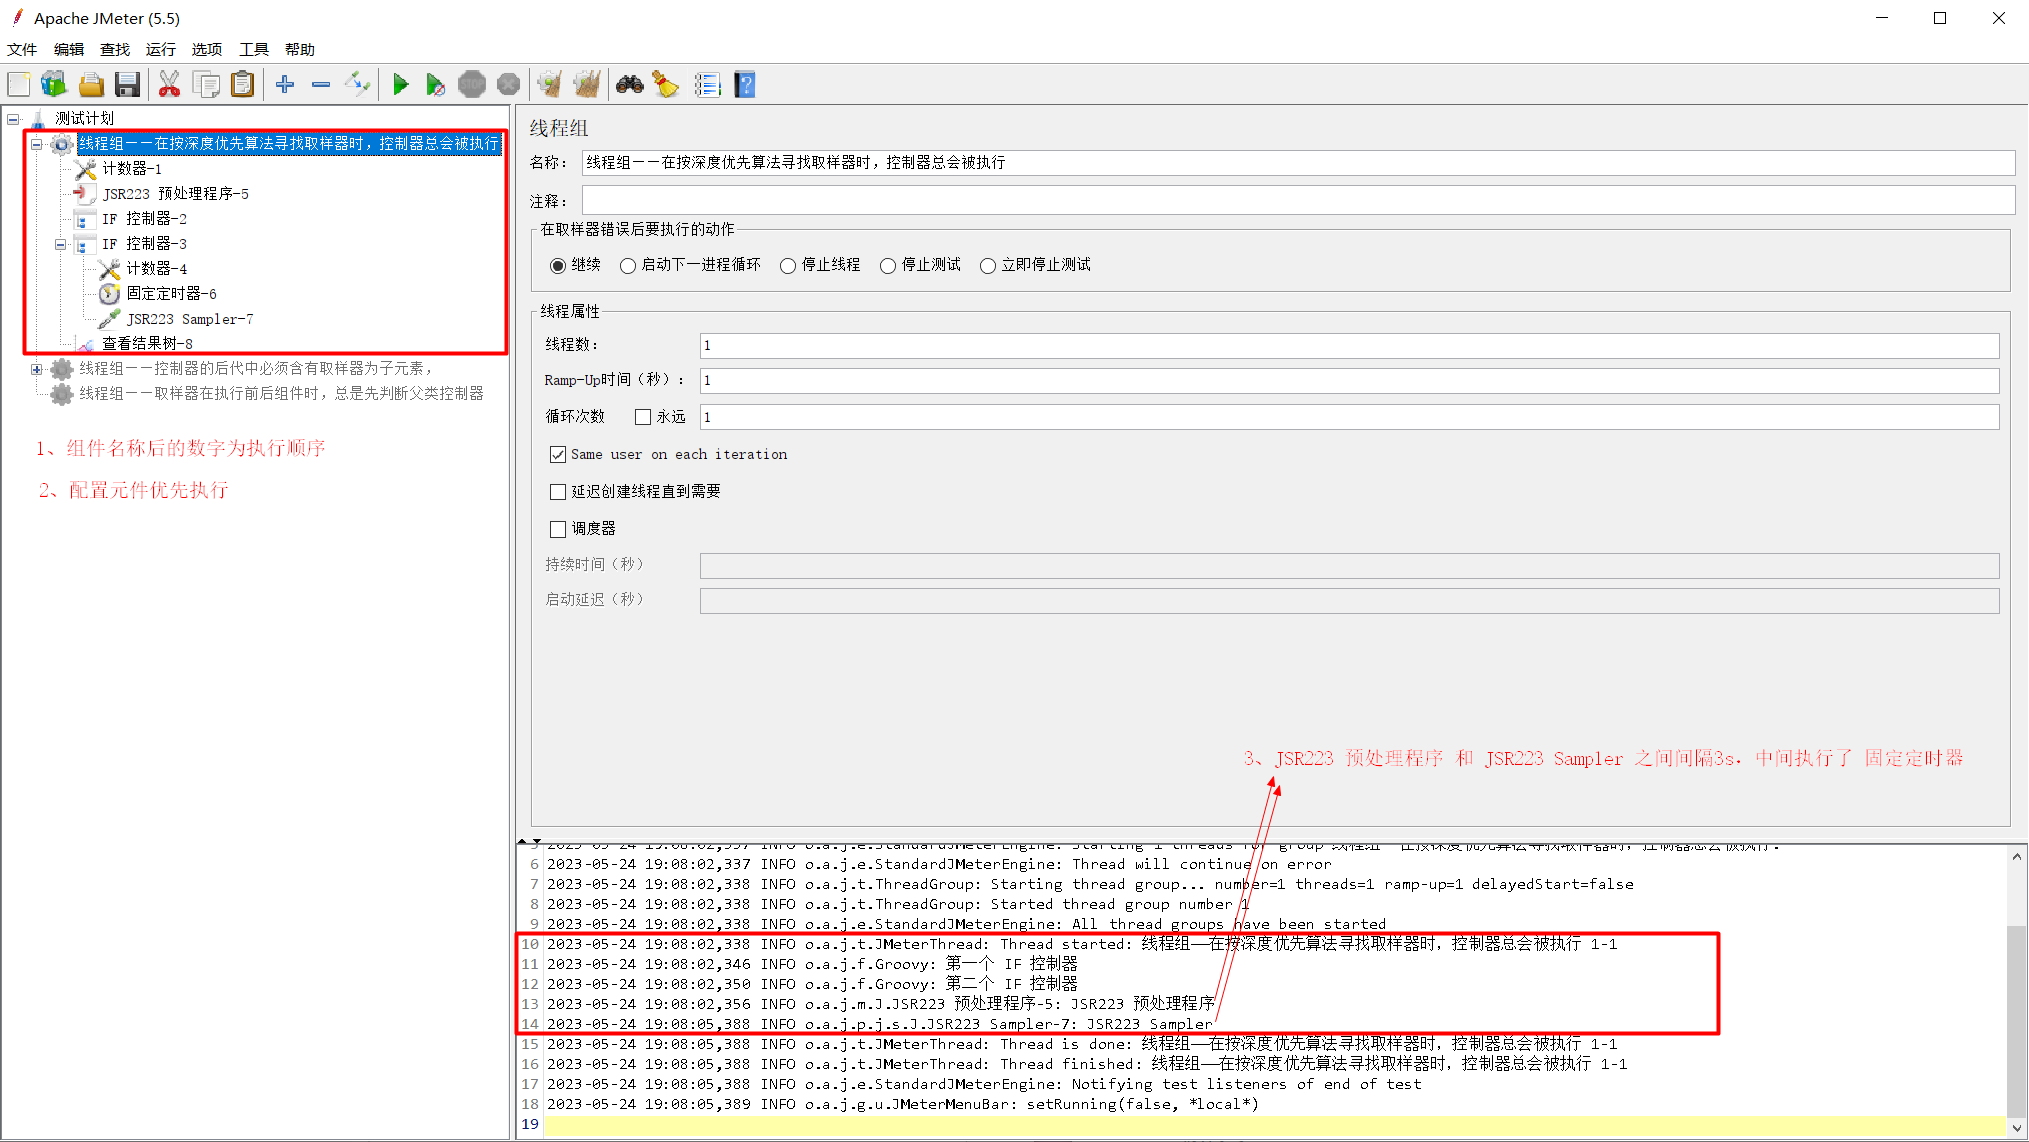Click the 注释 input field

[1298, 200]
